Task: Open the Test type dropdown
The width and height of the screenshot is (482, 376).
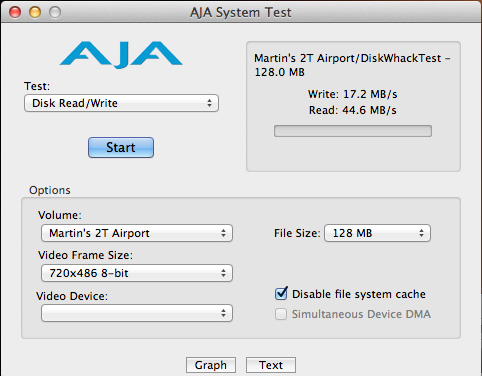Action: [x=121, y=103]
